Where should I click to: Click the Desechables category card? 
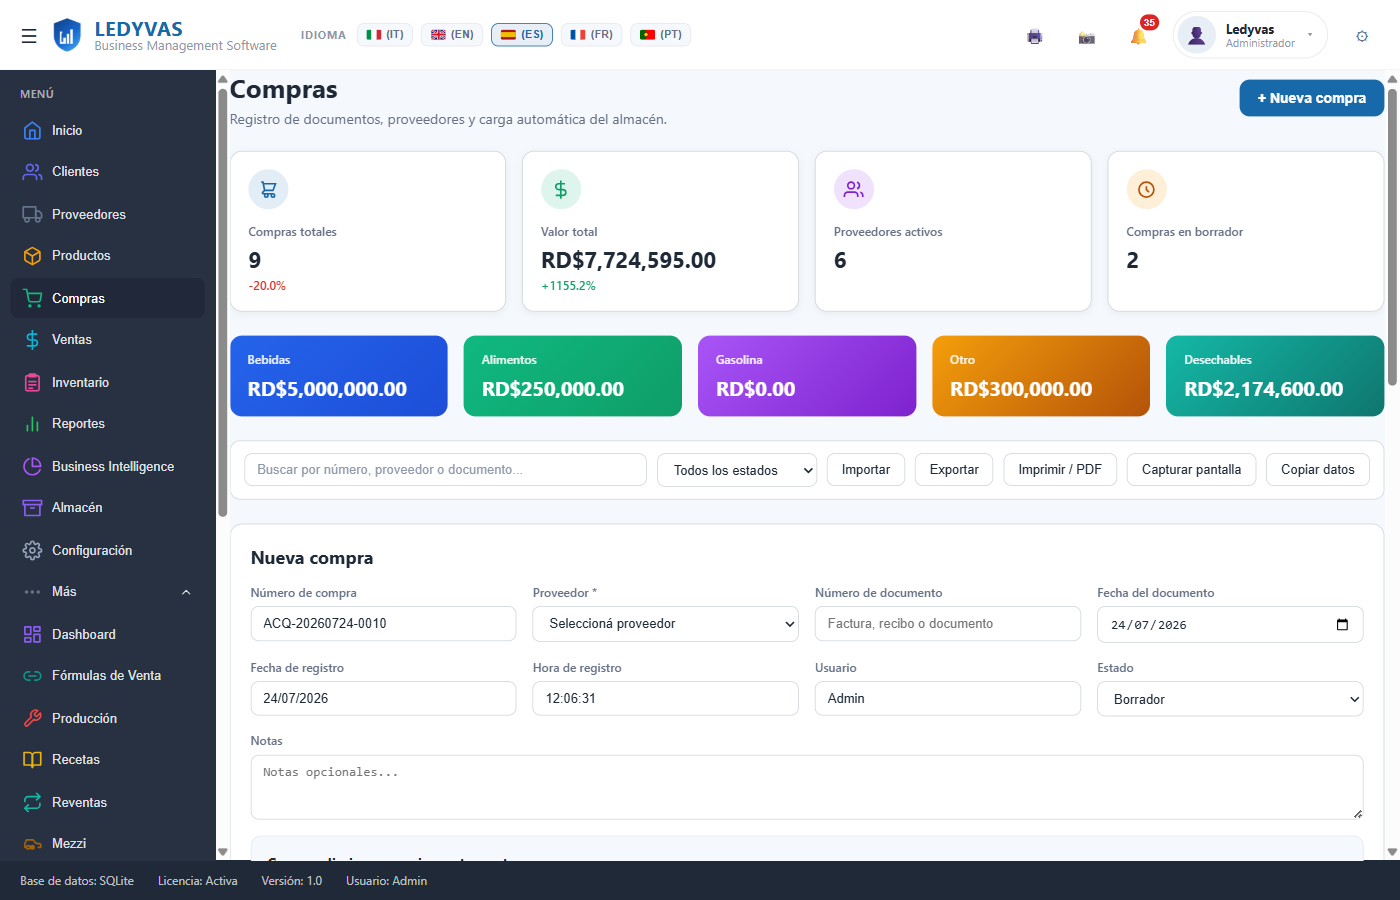tap(1275, 376)
